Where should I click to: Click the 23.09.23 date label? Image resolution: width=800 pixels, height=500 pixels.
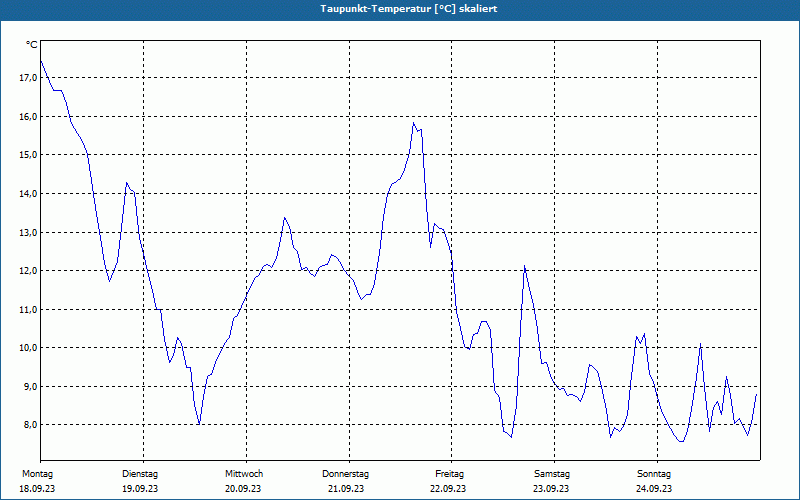coord(551,489)
